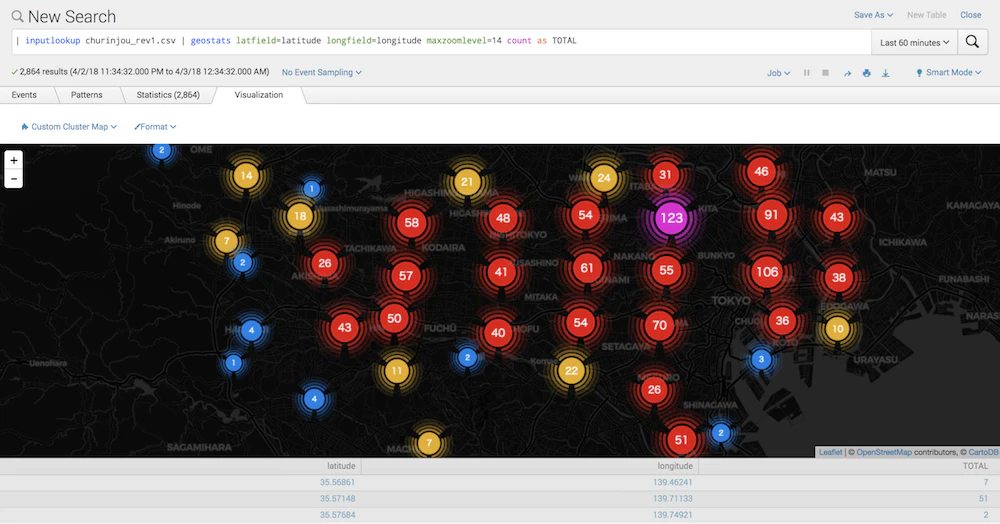Open the Job dropdown menu
This screenshot has width=1000, height=524.
click(x=778, y=73)
